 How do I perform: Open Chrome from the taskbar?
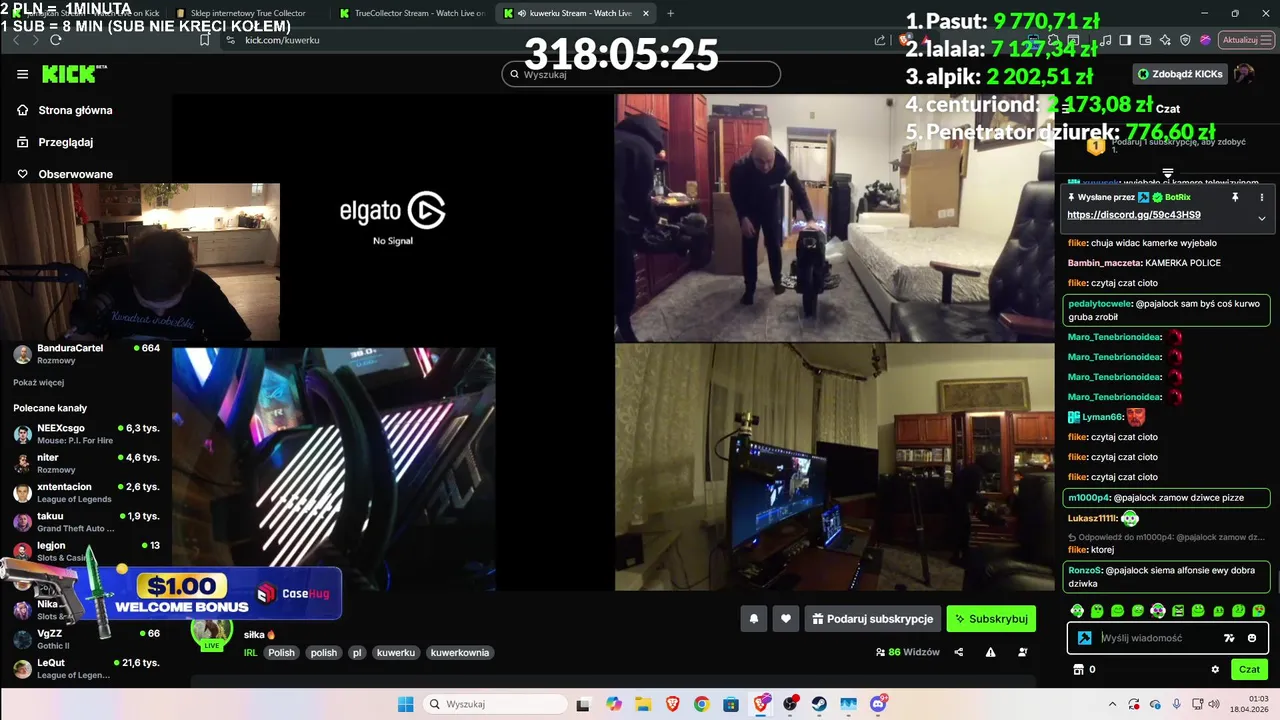point(701,704)
